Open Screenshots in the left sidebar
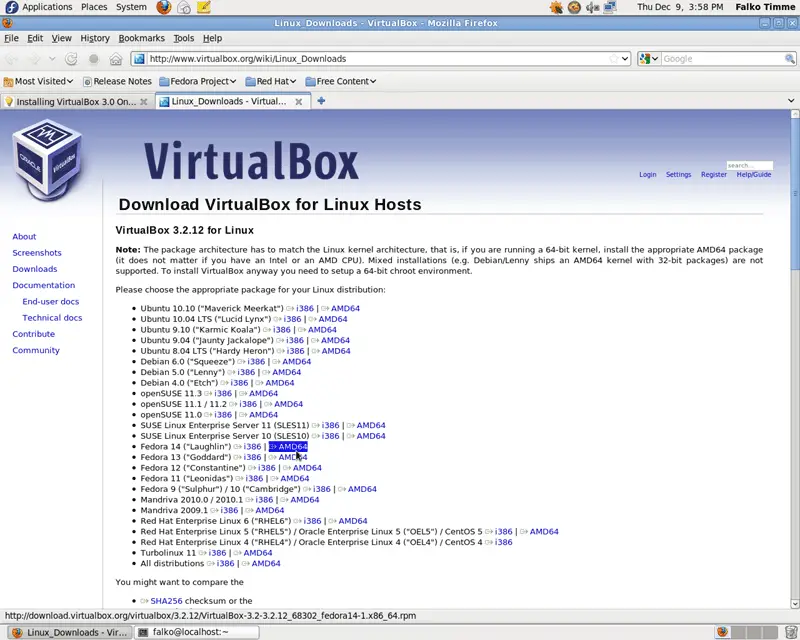The height and width of the screenshot is (640, 800). [37, 253]
